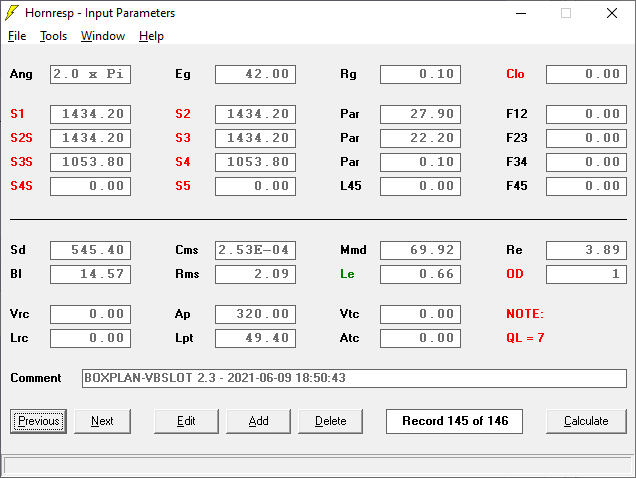Select the Cms input field
The width and height of the screenshot is (636, 478).
(256, 250)
